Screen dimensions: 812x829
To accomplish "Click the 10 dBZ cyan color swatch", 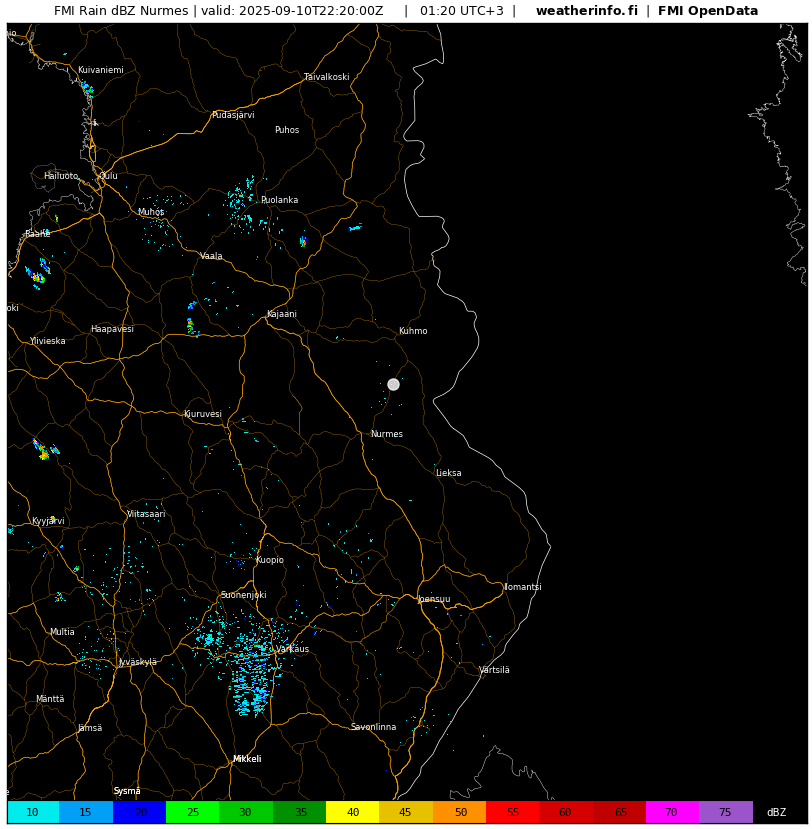I will point(33,812).
